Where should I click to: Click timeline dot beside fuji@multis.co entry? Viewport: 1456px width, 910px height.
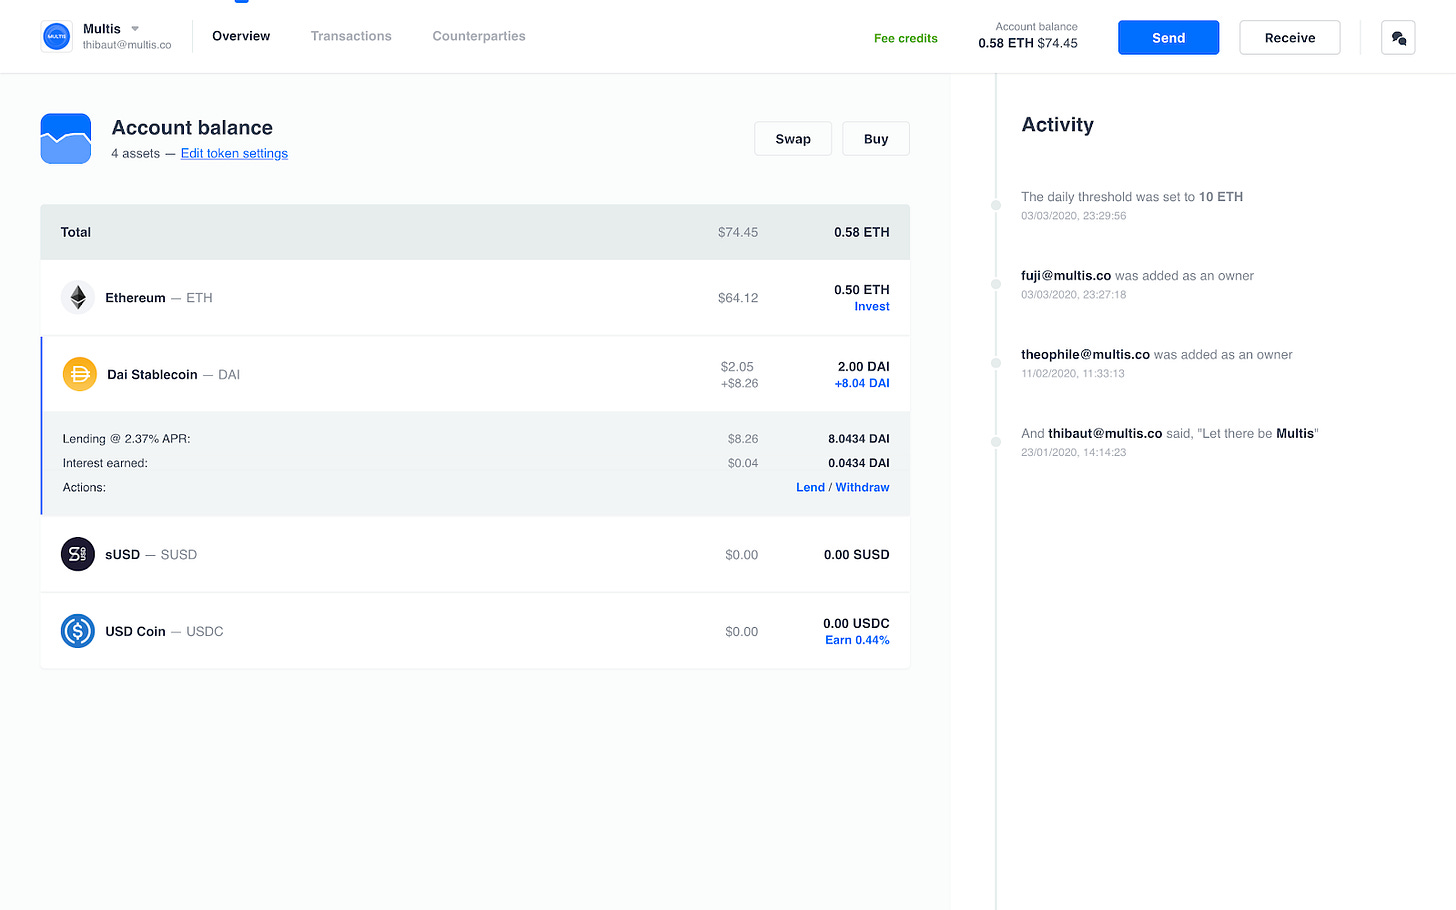(x=996, y=284)
